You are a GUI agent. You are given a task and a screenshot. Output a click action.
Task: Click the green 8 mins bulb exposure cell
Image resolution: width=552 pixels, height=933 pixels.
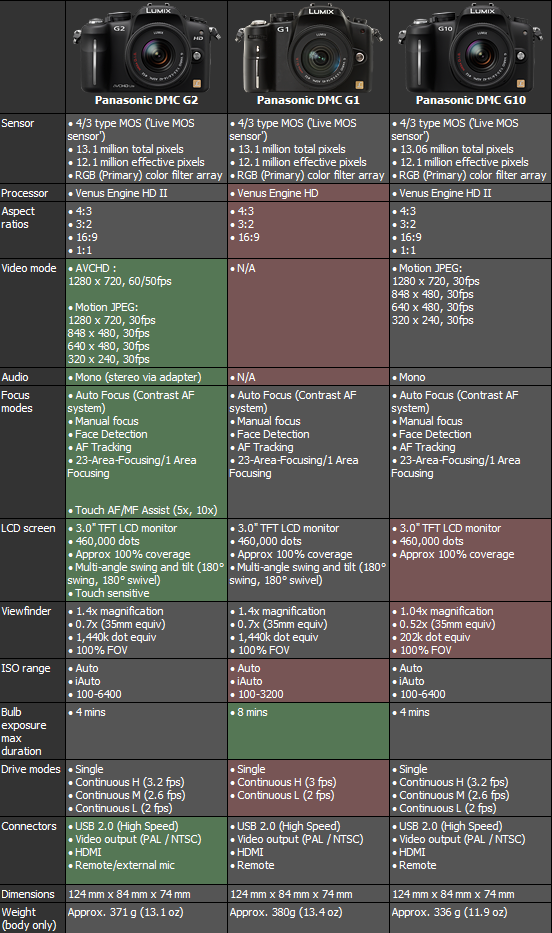(x=308, y=731)
